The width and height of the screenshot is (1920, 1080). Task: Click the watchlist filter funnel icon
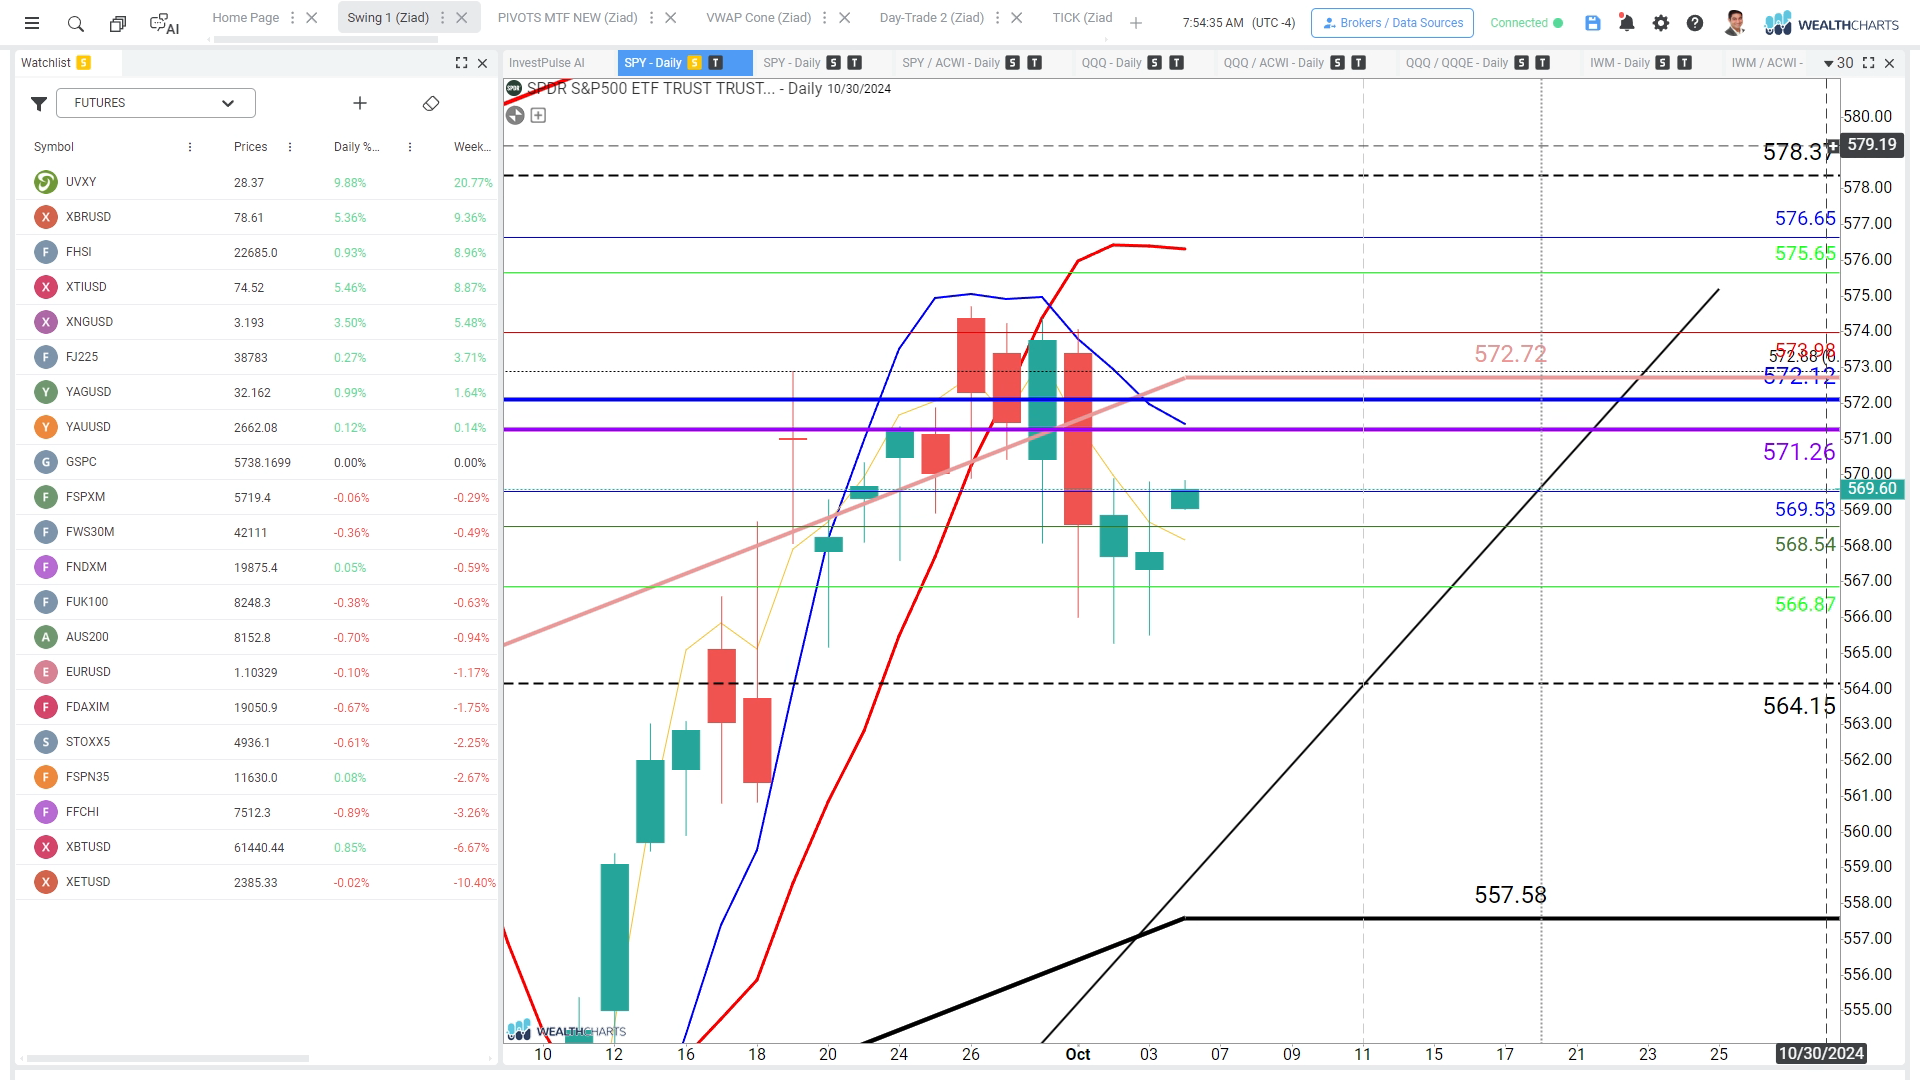(39, 103)
